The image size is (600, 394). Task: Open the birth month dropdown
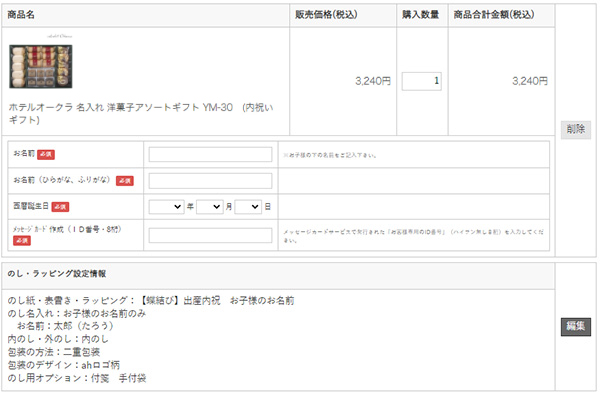(209, 207)
